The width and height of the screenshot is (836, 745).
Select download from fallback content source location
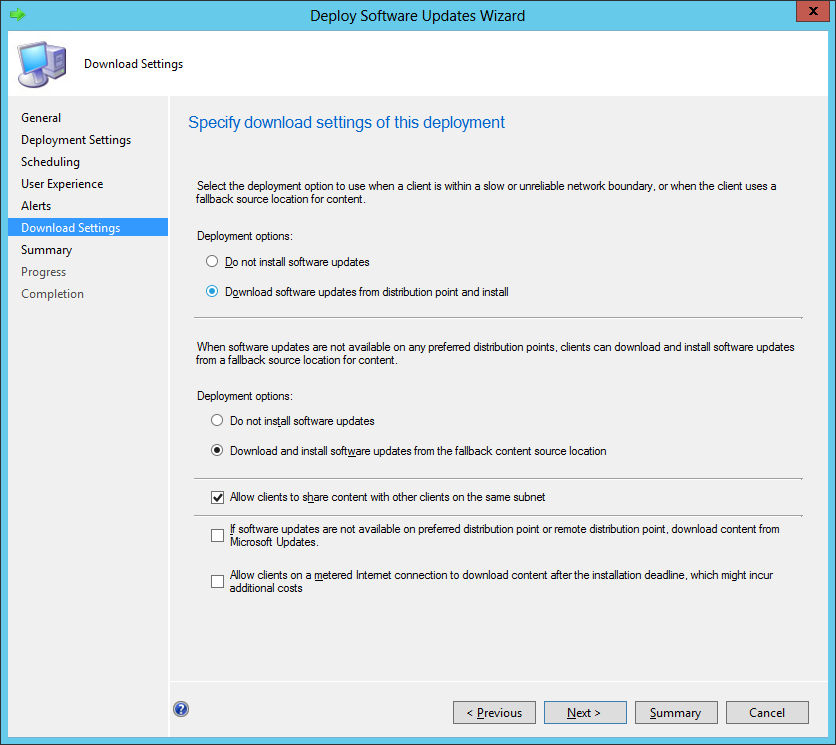pyautogui.click(x=217, y=451)
